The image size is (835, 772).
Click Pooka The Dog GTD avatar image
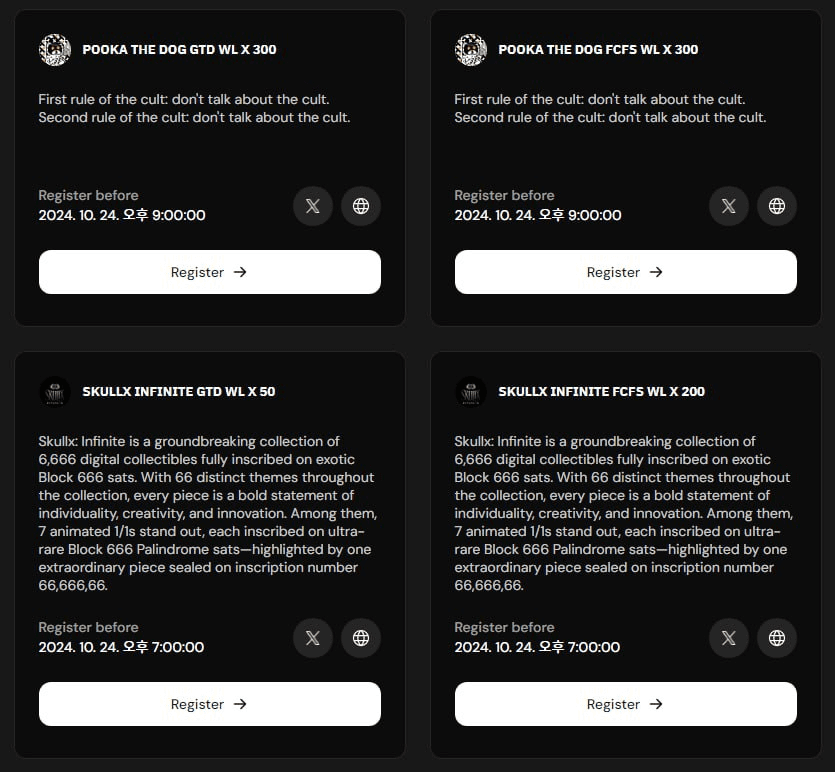pyautogui.click(x=55, y=50)
